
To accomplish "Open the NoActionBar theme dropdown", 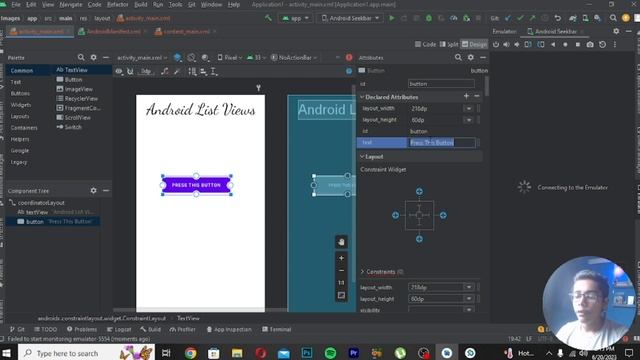I will pyautogui.click(x=293, y=58).
